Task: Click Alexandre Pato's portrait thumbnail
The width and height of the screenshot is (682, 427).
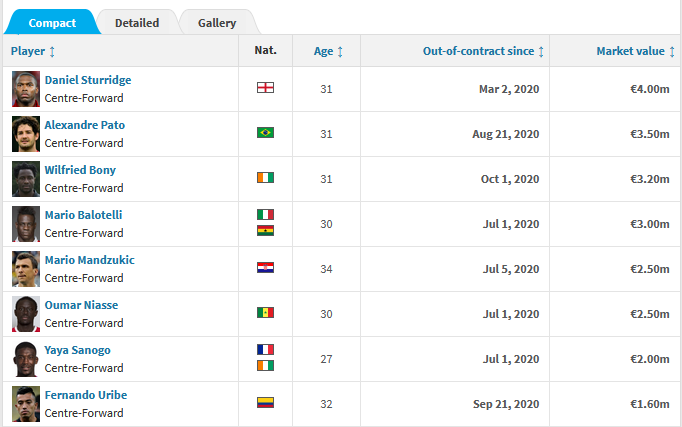Action: [x=26, y=134]
